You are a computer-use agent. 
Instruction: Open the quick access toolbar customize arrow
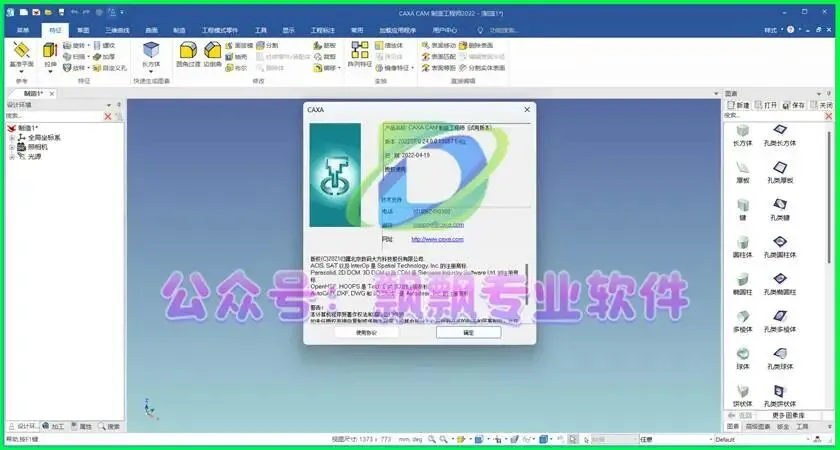123,12
